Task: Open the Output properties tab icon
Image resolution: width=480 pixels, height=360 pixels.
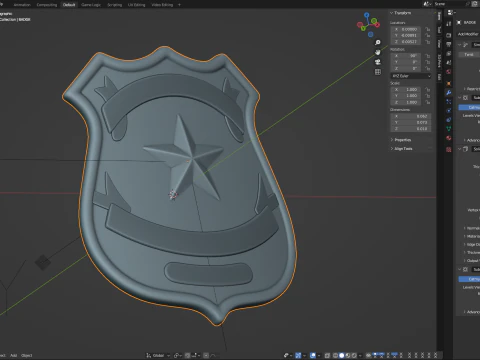Action: pos(449,44)
